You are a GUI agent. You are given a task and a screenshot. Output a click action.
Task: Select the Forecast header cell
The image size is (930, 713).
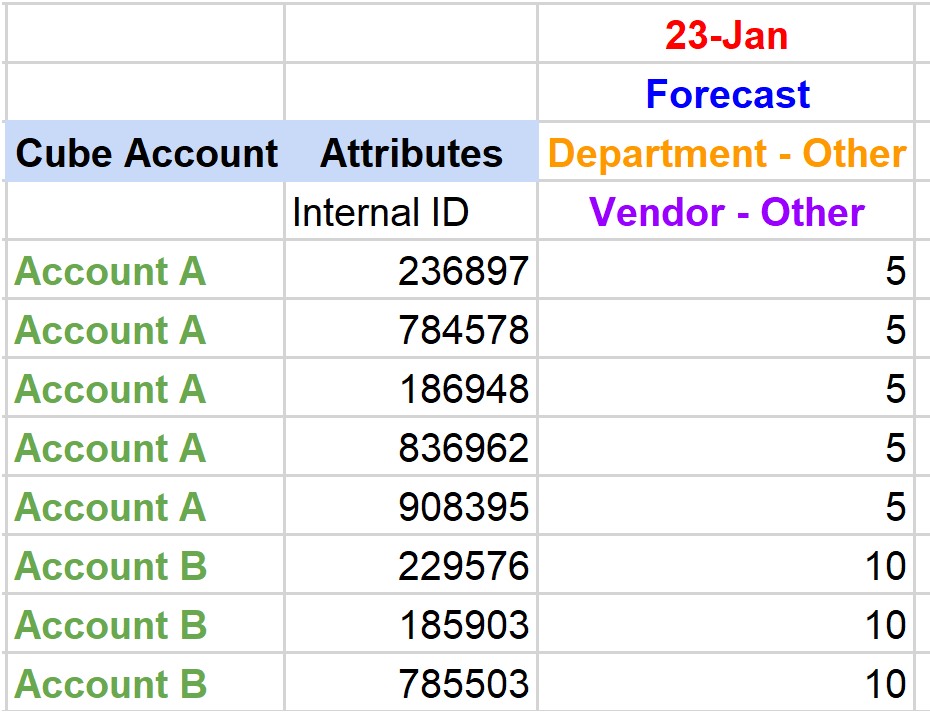[x=725, y=93]
